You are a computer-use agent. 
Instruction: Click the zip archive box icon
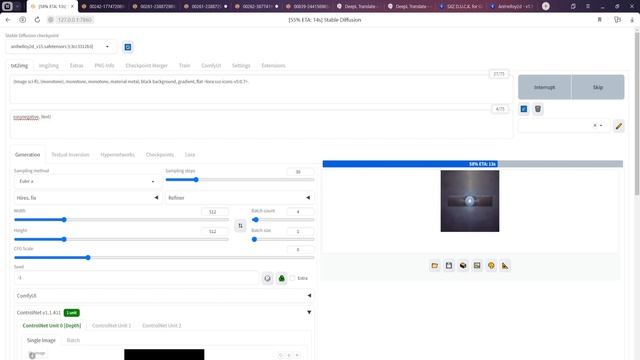pyautogui.click(x=463, y=266)
